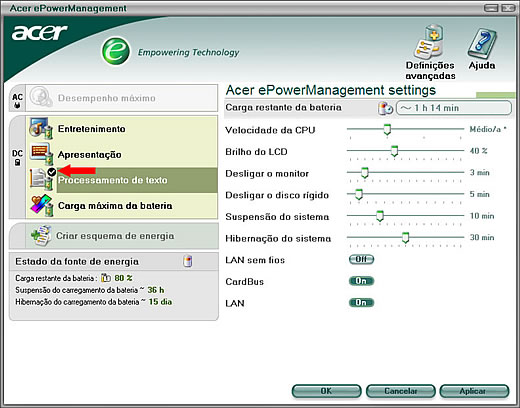
Task: Click small battery icon beside 80 %
Action: pyautogui.click(x=106, y=278)
